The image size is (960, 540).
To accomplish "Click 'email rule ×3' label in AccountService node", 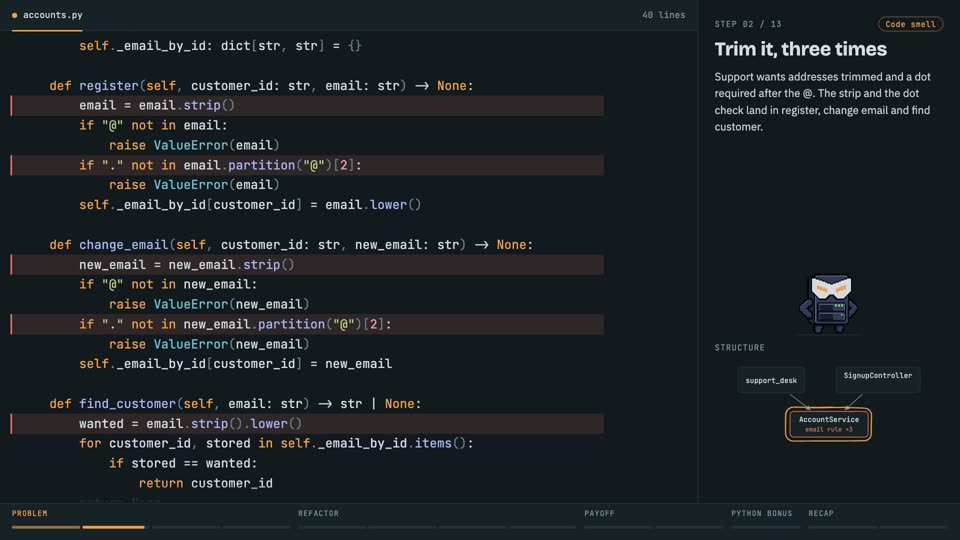I will (x=828, y=429).
